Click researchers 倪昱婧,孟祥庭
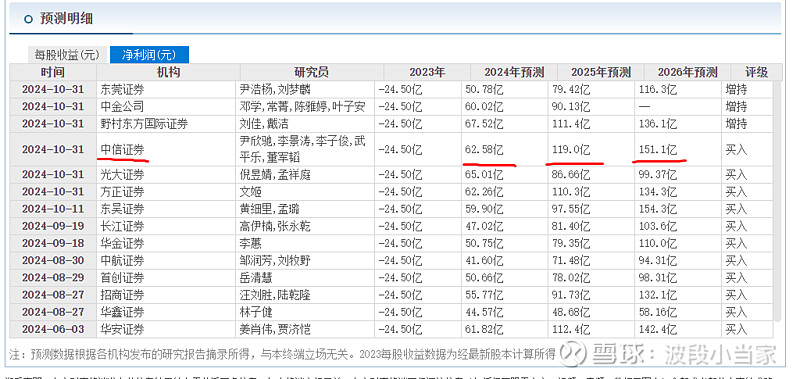The height and width of the screenshot is (379, 800). click(x=275, y=174)
